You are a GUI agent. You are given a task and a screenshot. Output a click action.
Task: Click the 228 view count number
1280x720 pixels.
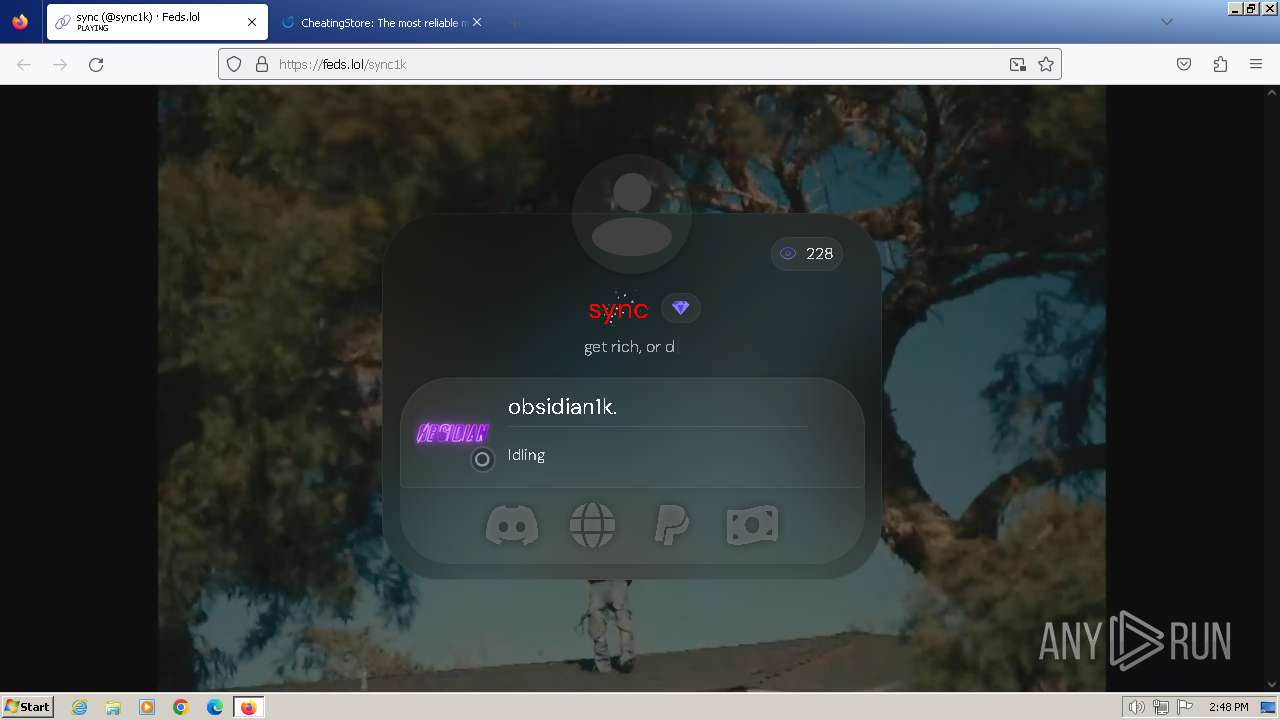point(819,254)
